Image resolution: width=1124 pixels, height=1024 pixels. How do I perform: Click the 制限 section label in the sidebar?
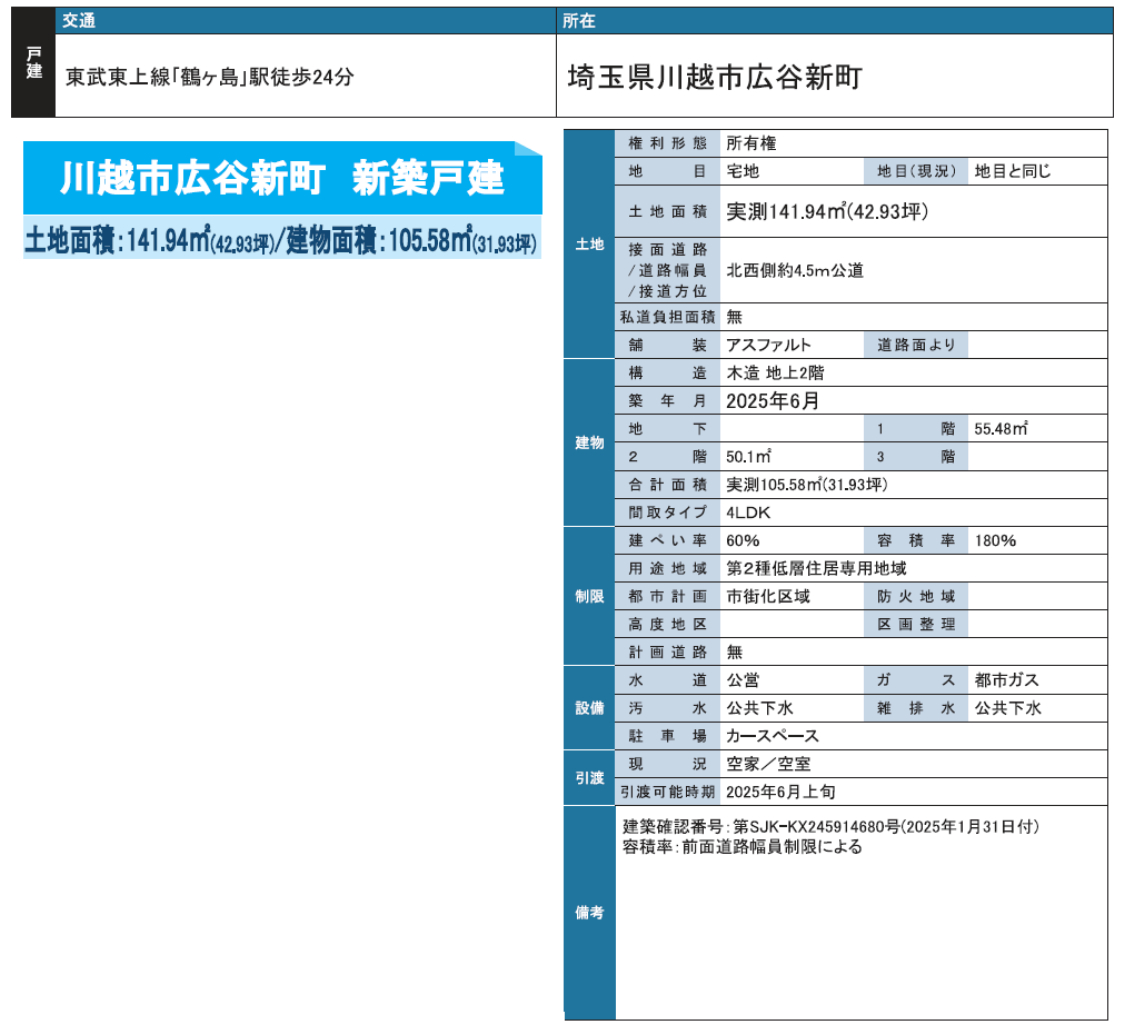pyautogui.click(x=589, y=597)
